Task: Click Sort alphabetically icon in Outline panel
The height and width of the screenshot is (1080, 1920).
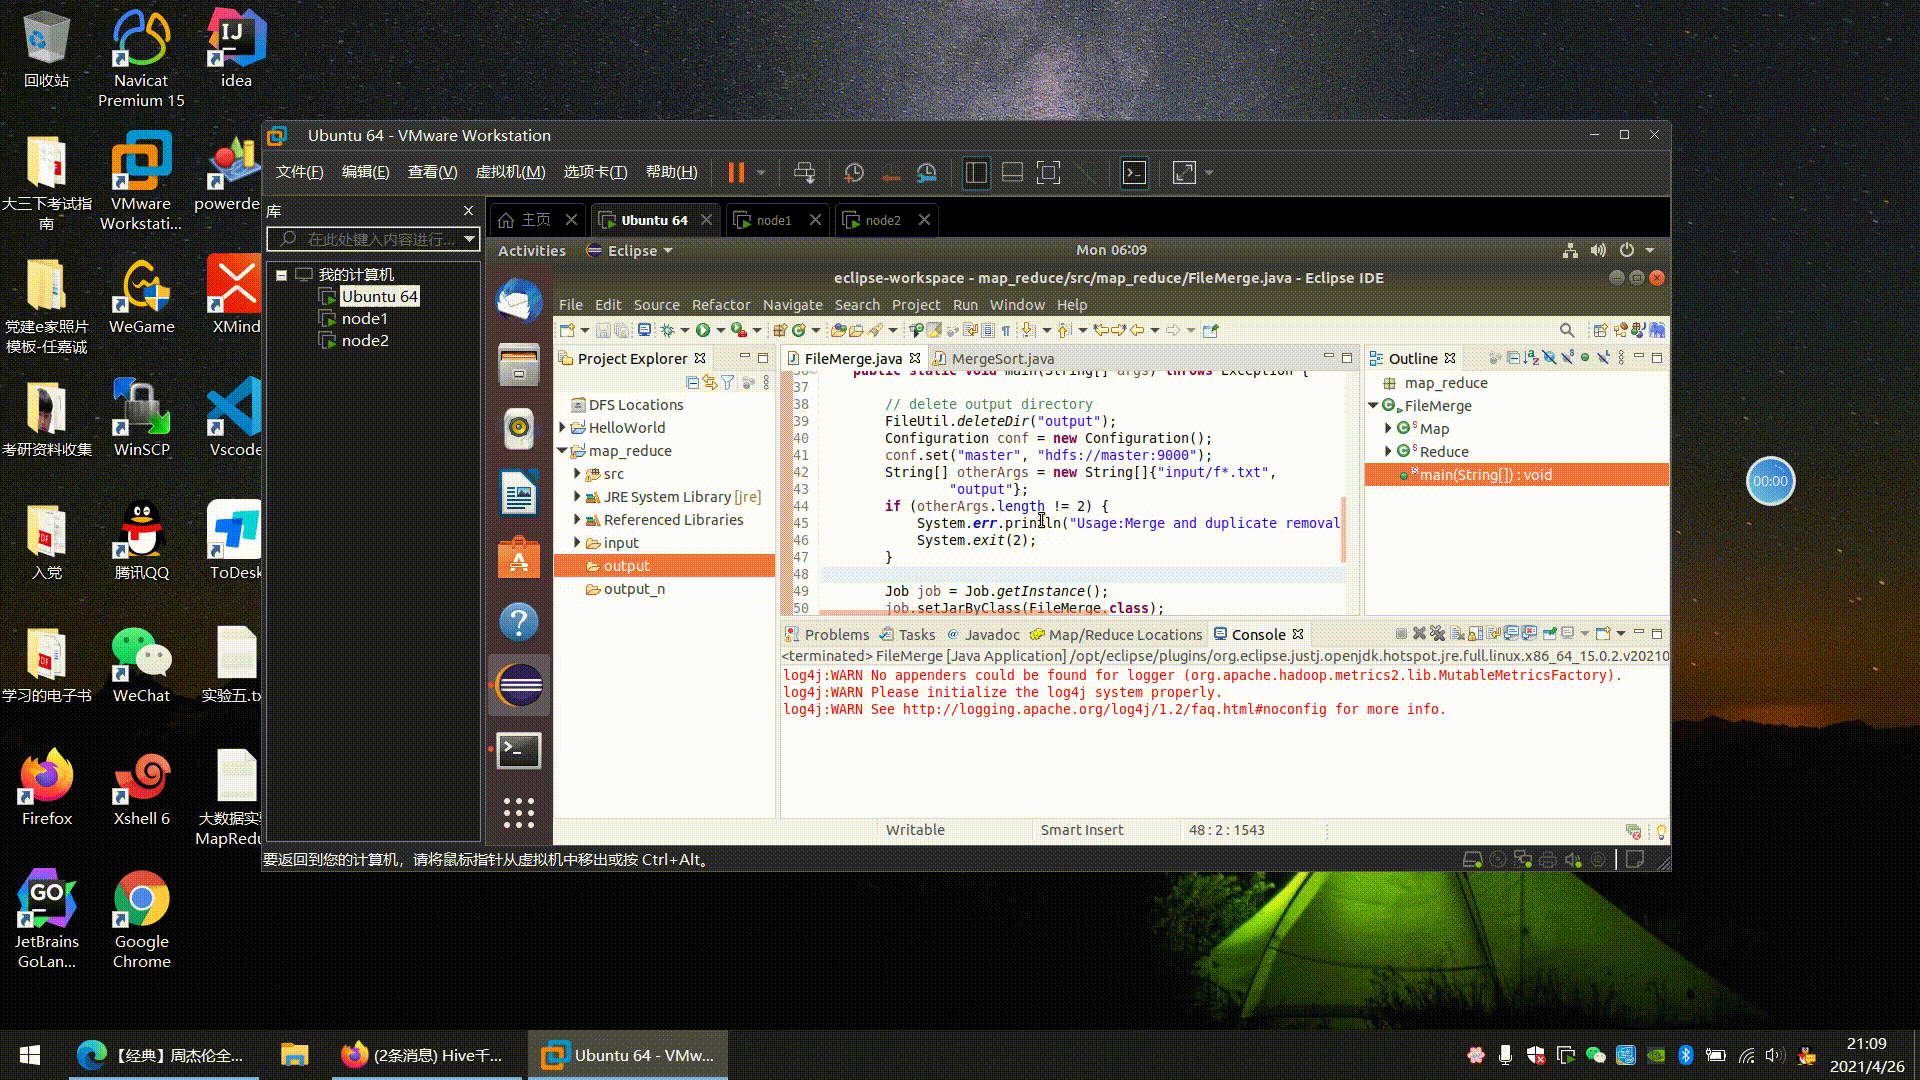Action: pos(1531,358)
